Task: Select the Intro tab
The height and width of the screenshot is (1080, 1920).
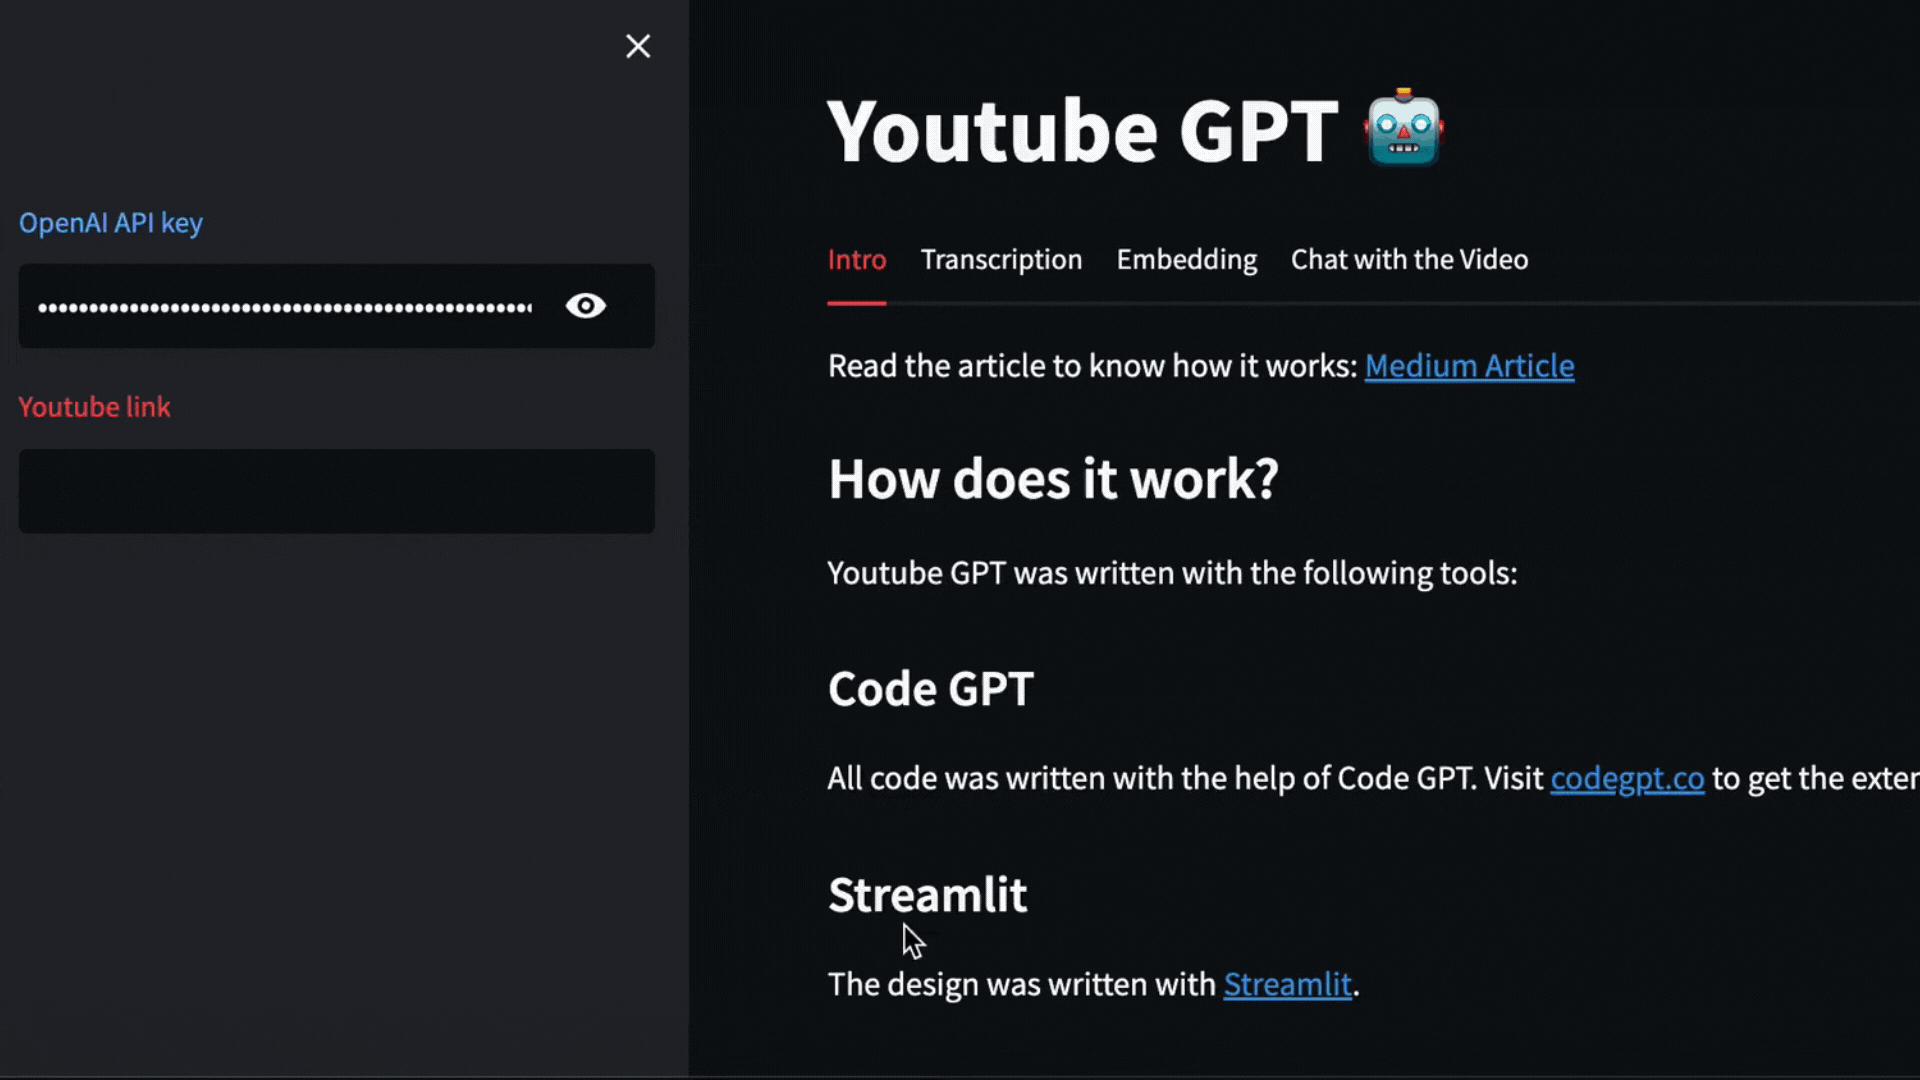Action: click(x=856, y=260)
